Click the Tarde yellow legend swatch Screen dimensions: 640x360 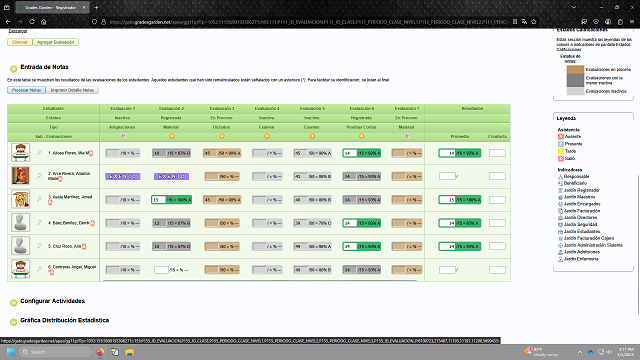pyautogui.click(x=561, y=151)
